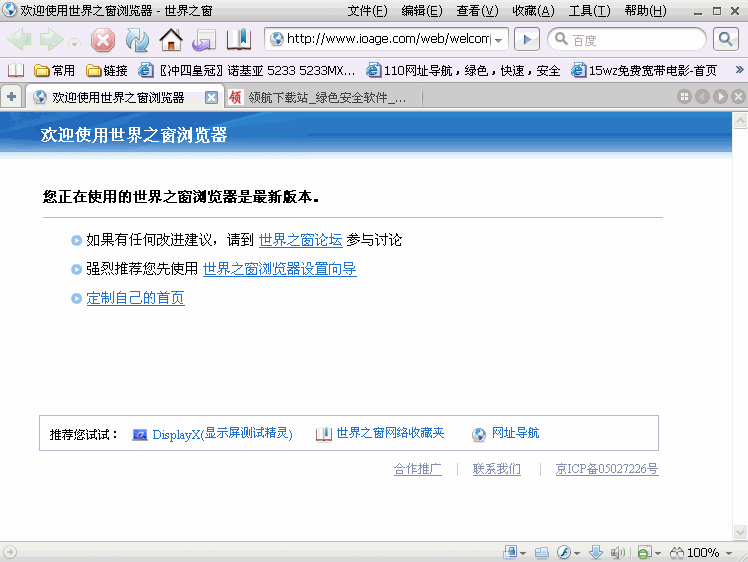This screenshot has height=562, width=748.
Task: Expand the zoom level dropdown arrow
Action: point(729,553)
